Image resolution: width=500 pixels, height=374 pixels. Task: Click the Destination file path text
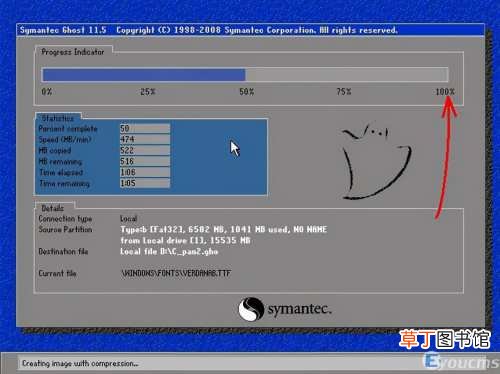[x=169, y=251]
